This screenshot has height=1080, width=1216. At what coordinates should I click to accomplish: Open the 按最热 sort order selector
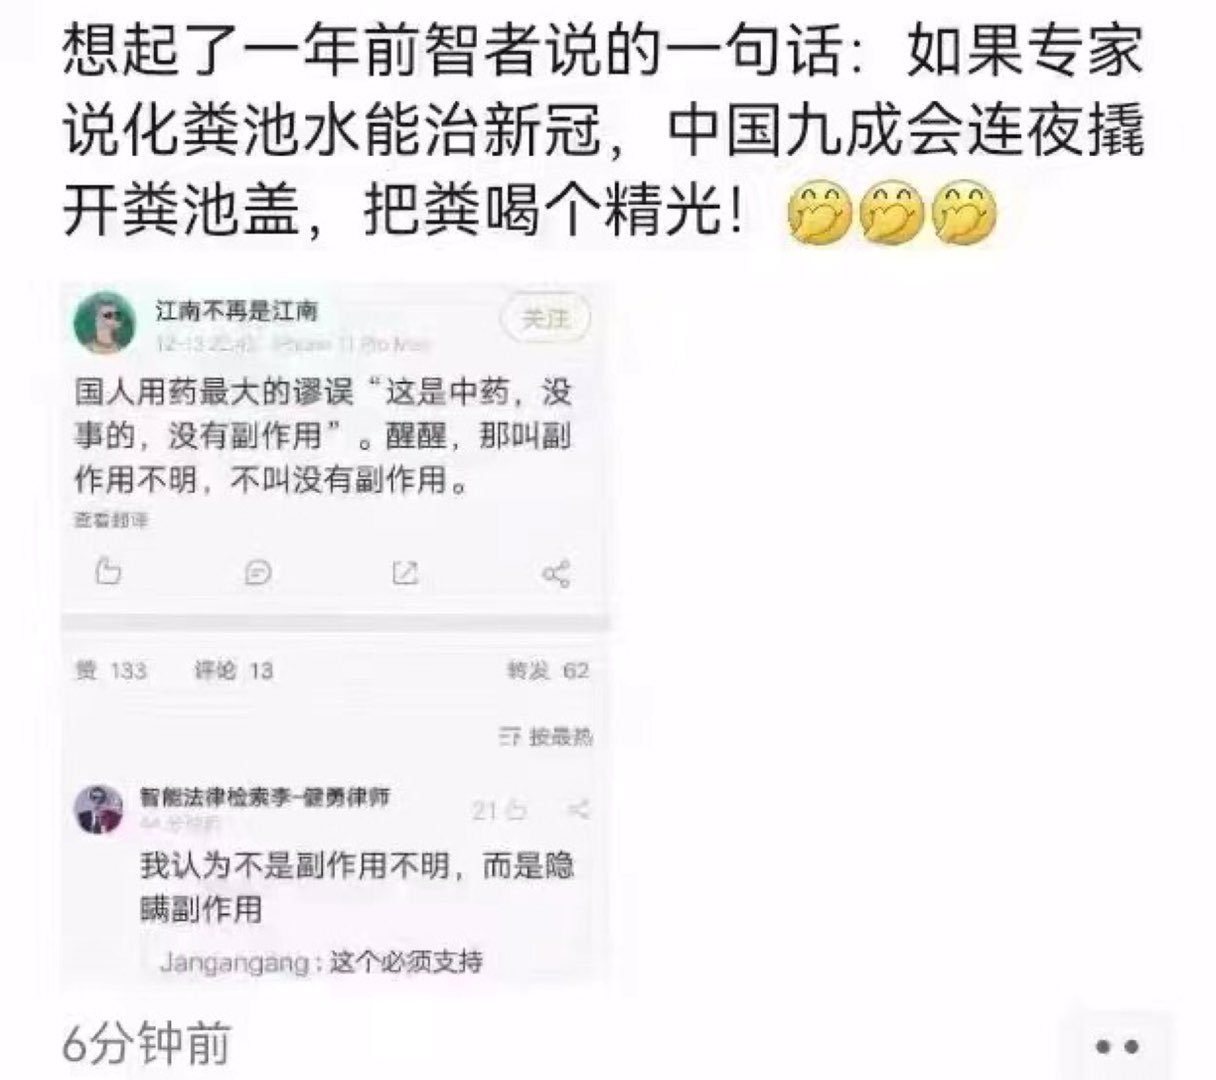[546, 737]
